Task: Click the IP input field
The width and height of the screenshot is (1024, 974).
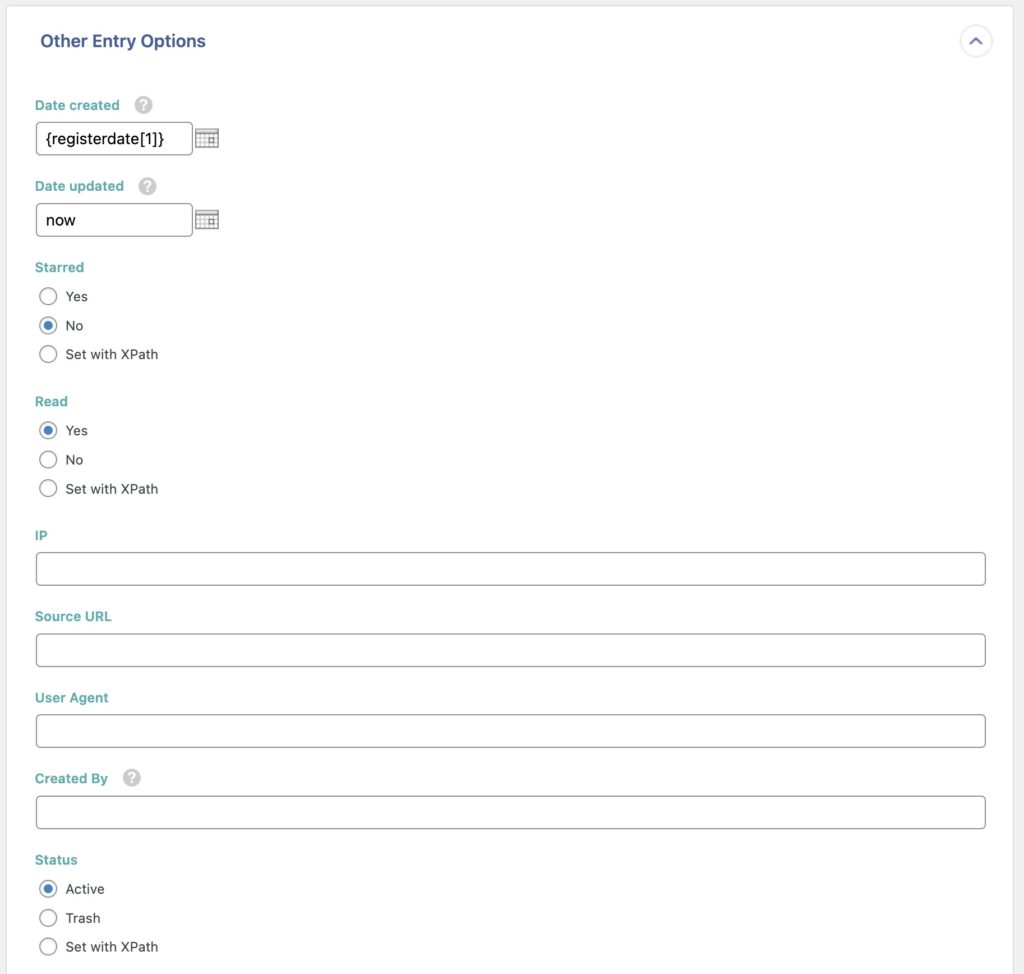Action: [x=510, y=568]
